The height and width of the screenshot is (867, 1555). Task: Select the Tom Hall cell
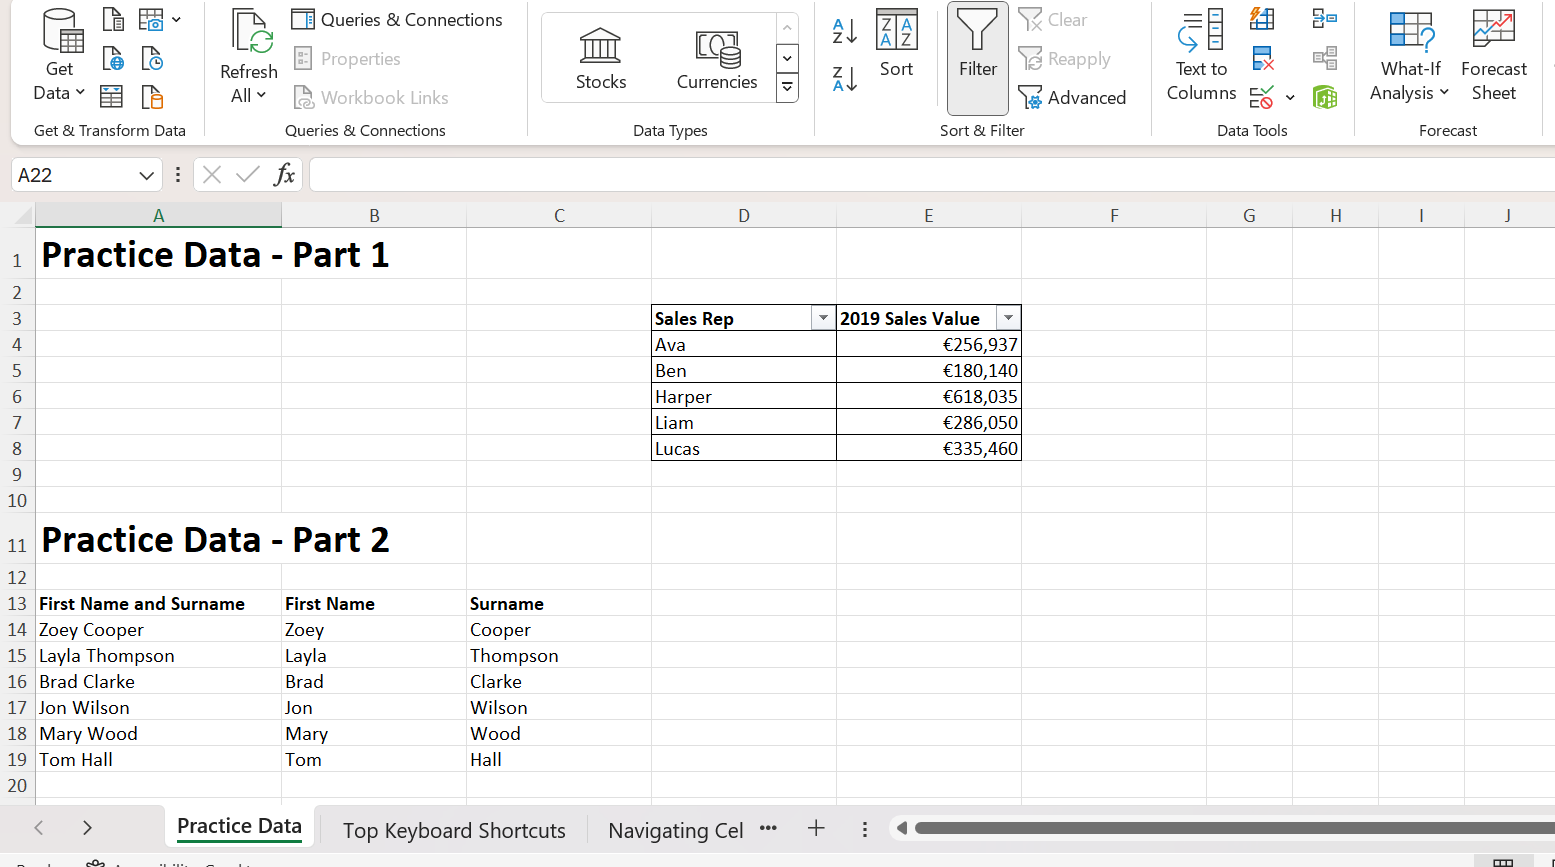click(x=158, y=759)
